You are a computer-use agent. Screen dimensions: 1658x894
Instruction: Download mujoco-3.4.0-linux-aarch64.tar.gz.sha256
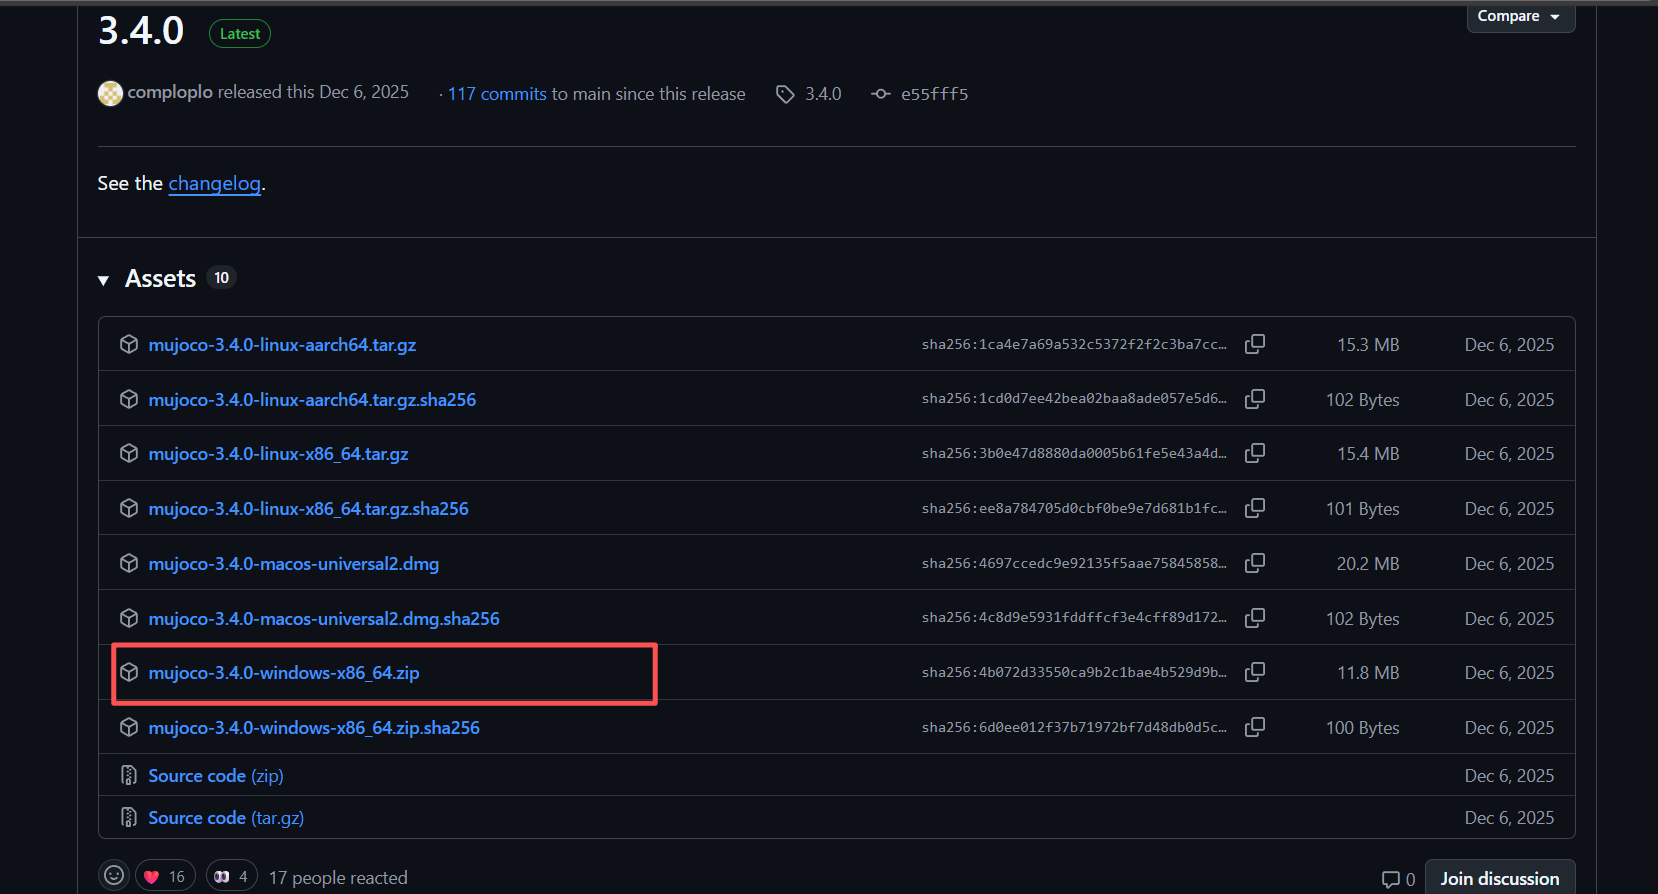[312, 400]
